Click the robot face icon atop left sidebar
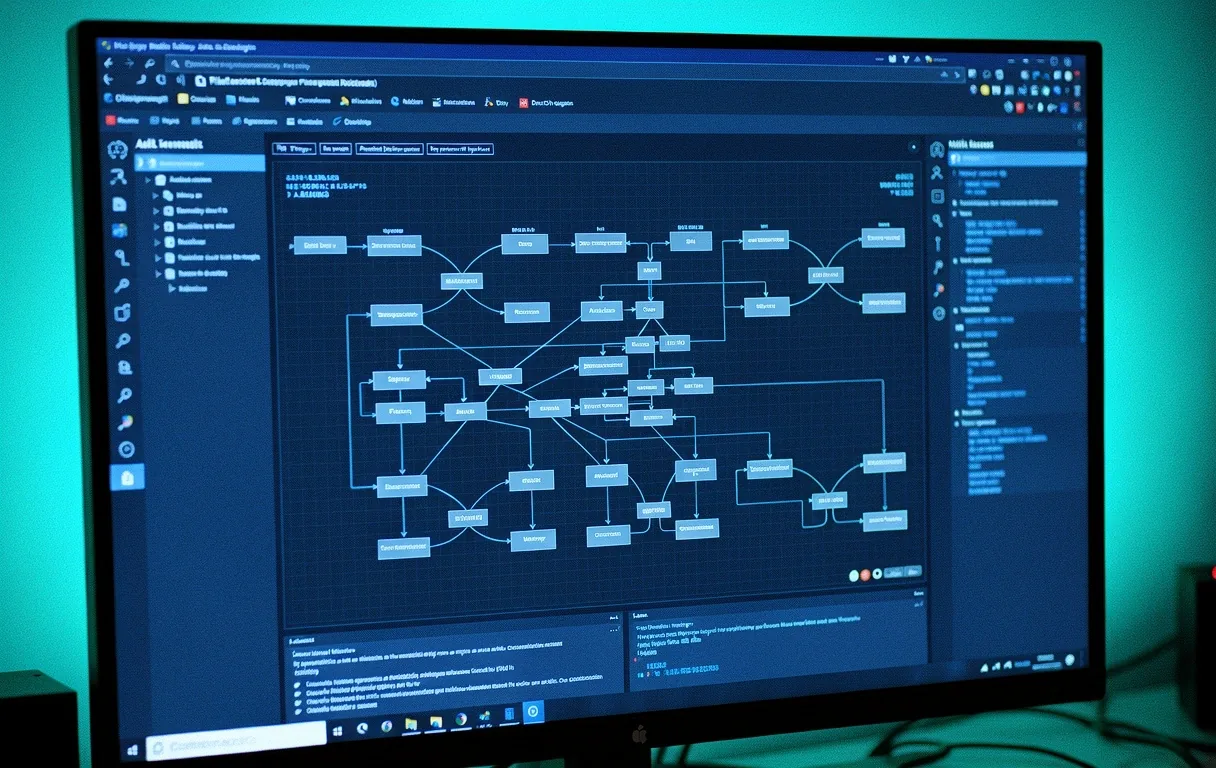Screen dimensions: 1216x768 click(118, 148)
